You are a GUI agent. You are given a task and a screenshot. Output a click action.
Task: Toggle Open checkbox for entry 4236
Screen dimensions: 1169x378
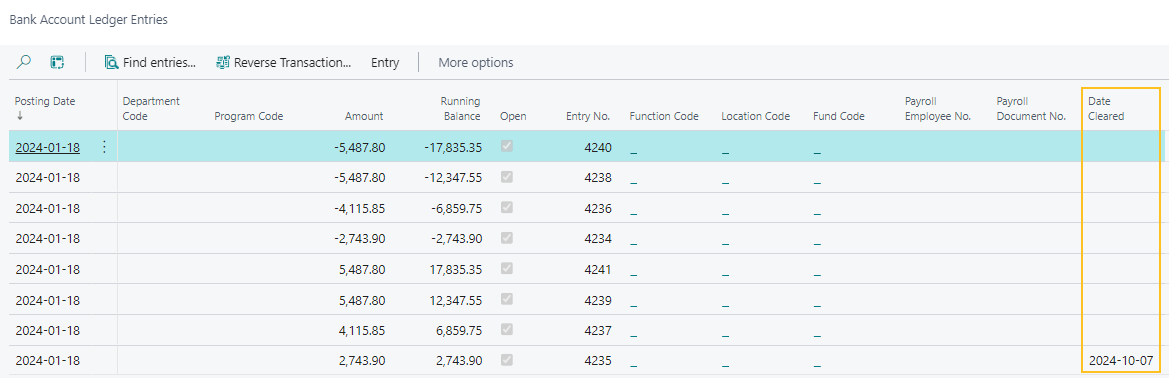point(507,208)
